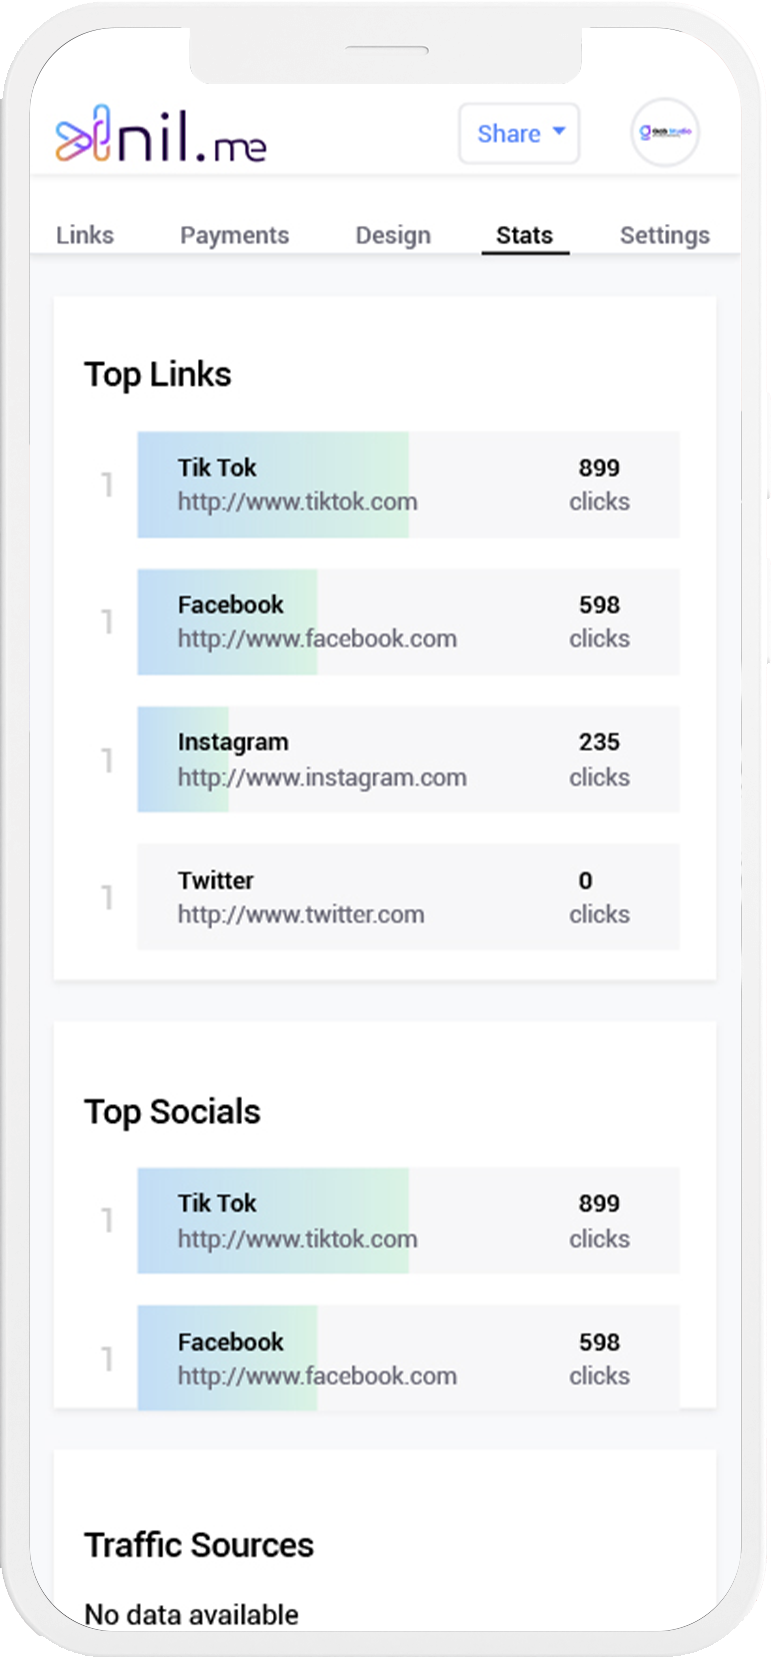The width and height of the screenshot is (779, 1660).
Task: Open the Payments tab
Action: point(234,235)
